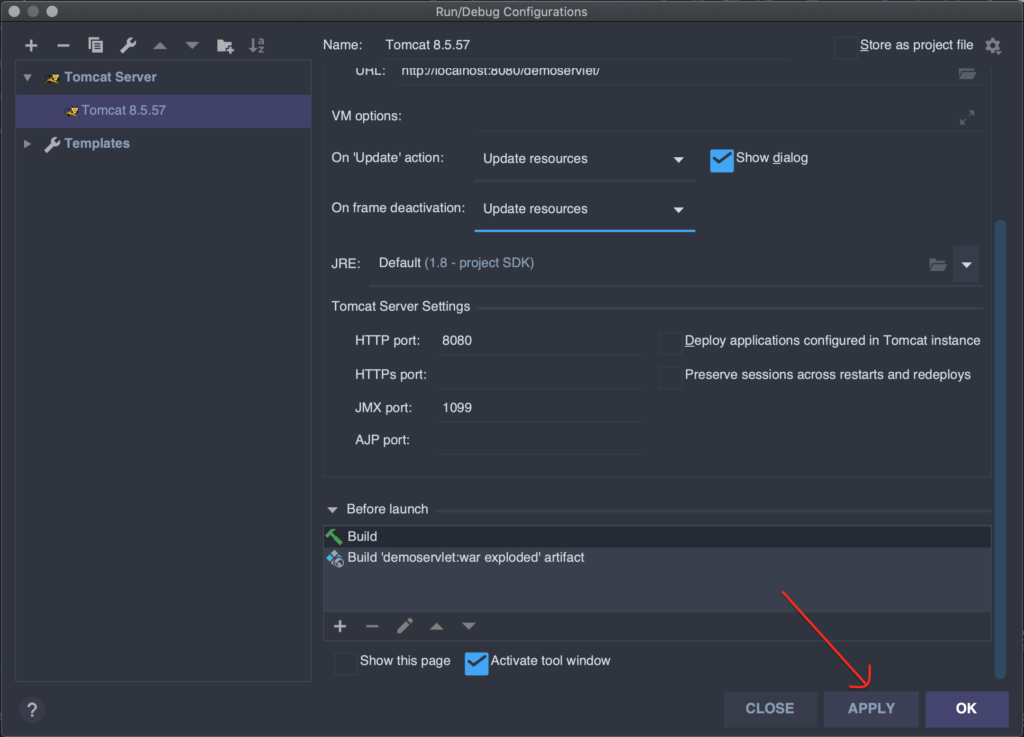Expand the VM options field
This screenshot has width=1024, height=737.
pyautogui.click(x=967, y=118)
